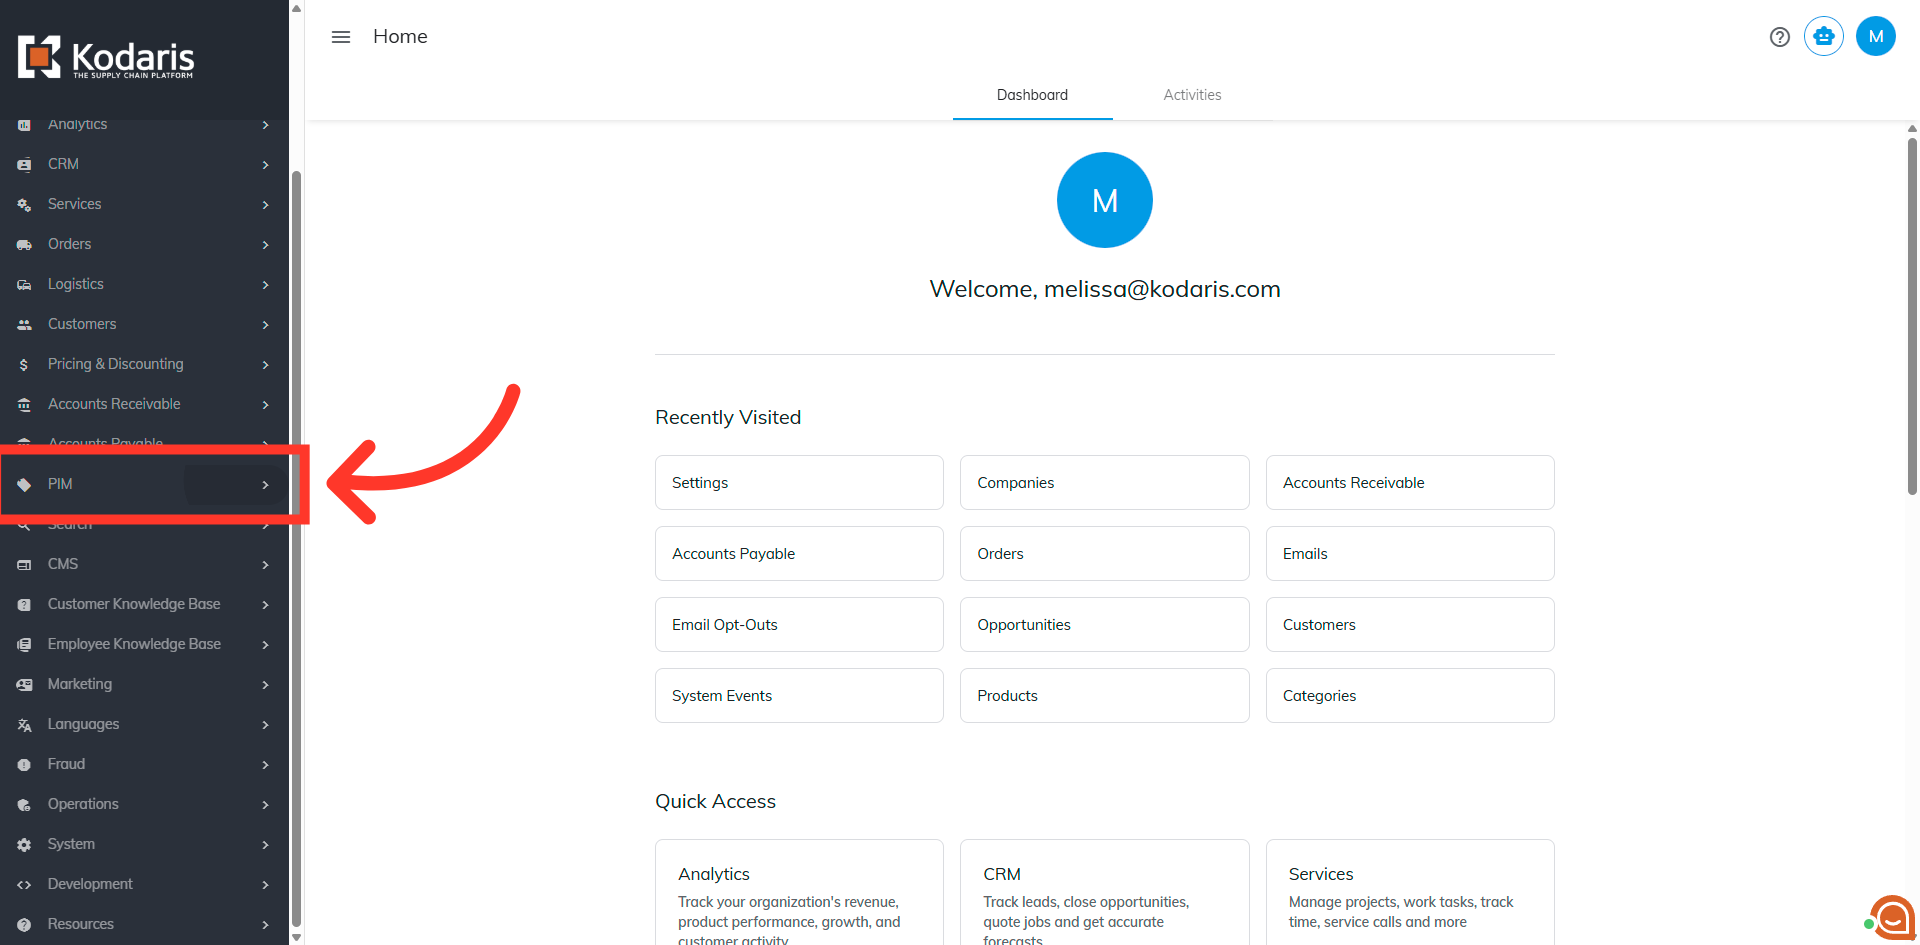Toggle the hamburger menu icon
Viewport: 1920px width, 945px height.
click(341, 37)
